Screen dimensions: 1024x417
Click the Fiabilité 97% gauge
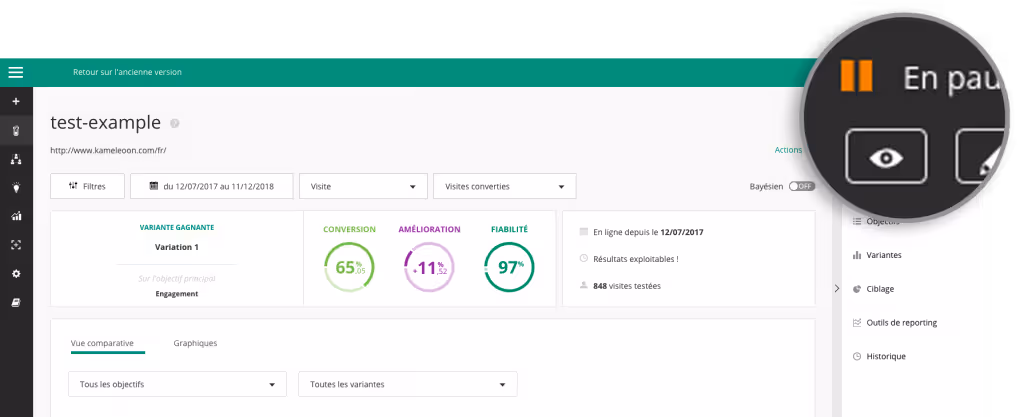[509, 267]
